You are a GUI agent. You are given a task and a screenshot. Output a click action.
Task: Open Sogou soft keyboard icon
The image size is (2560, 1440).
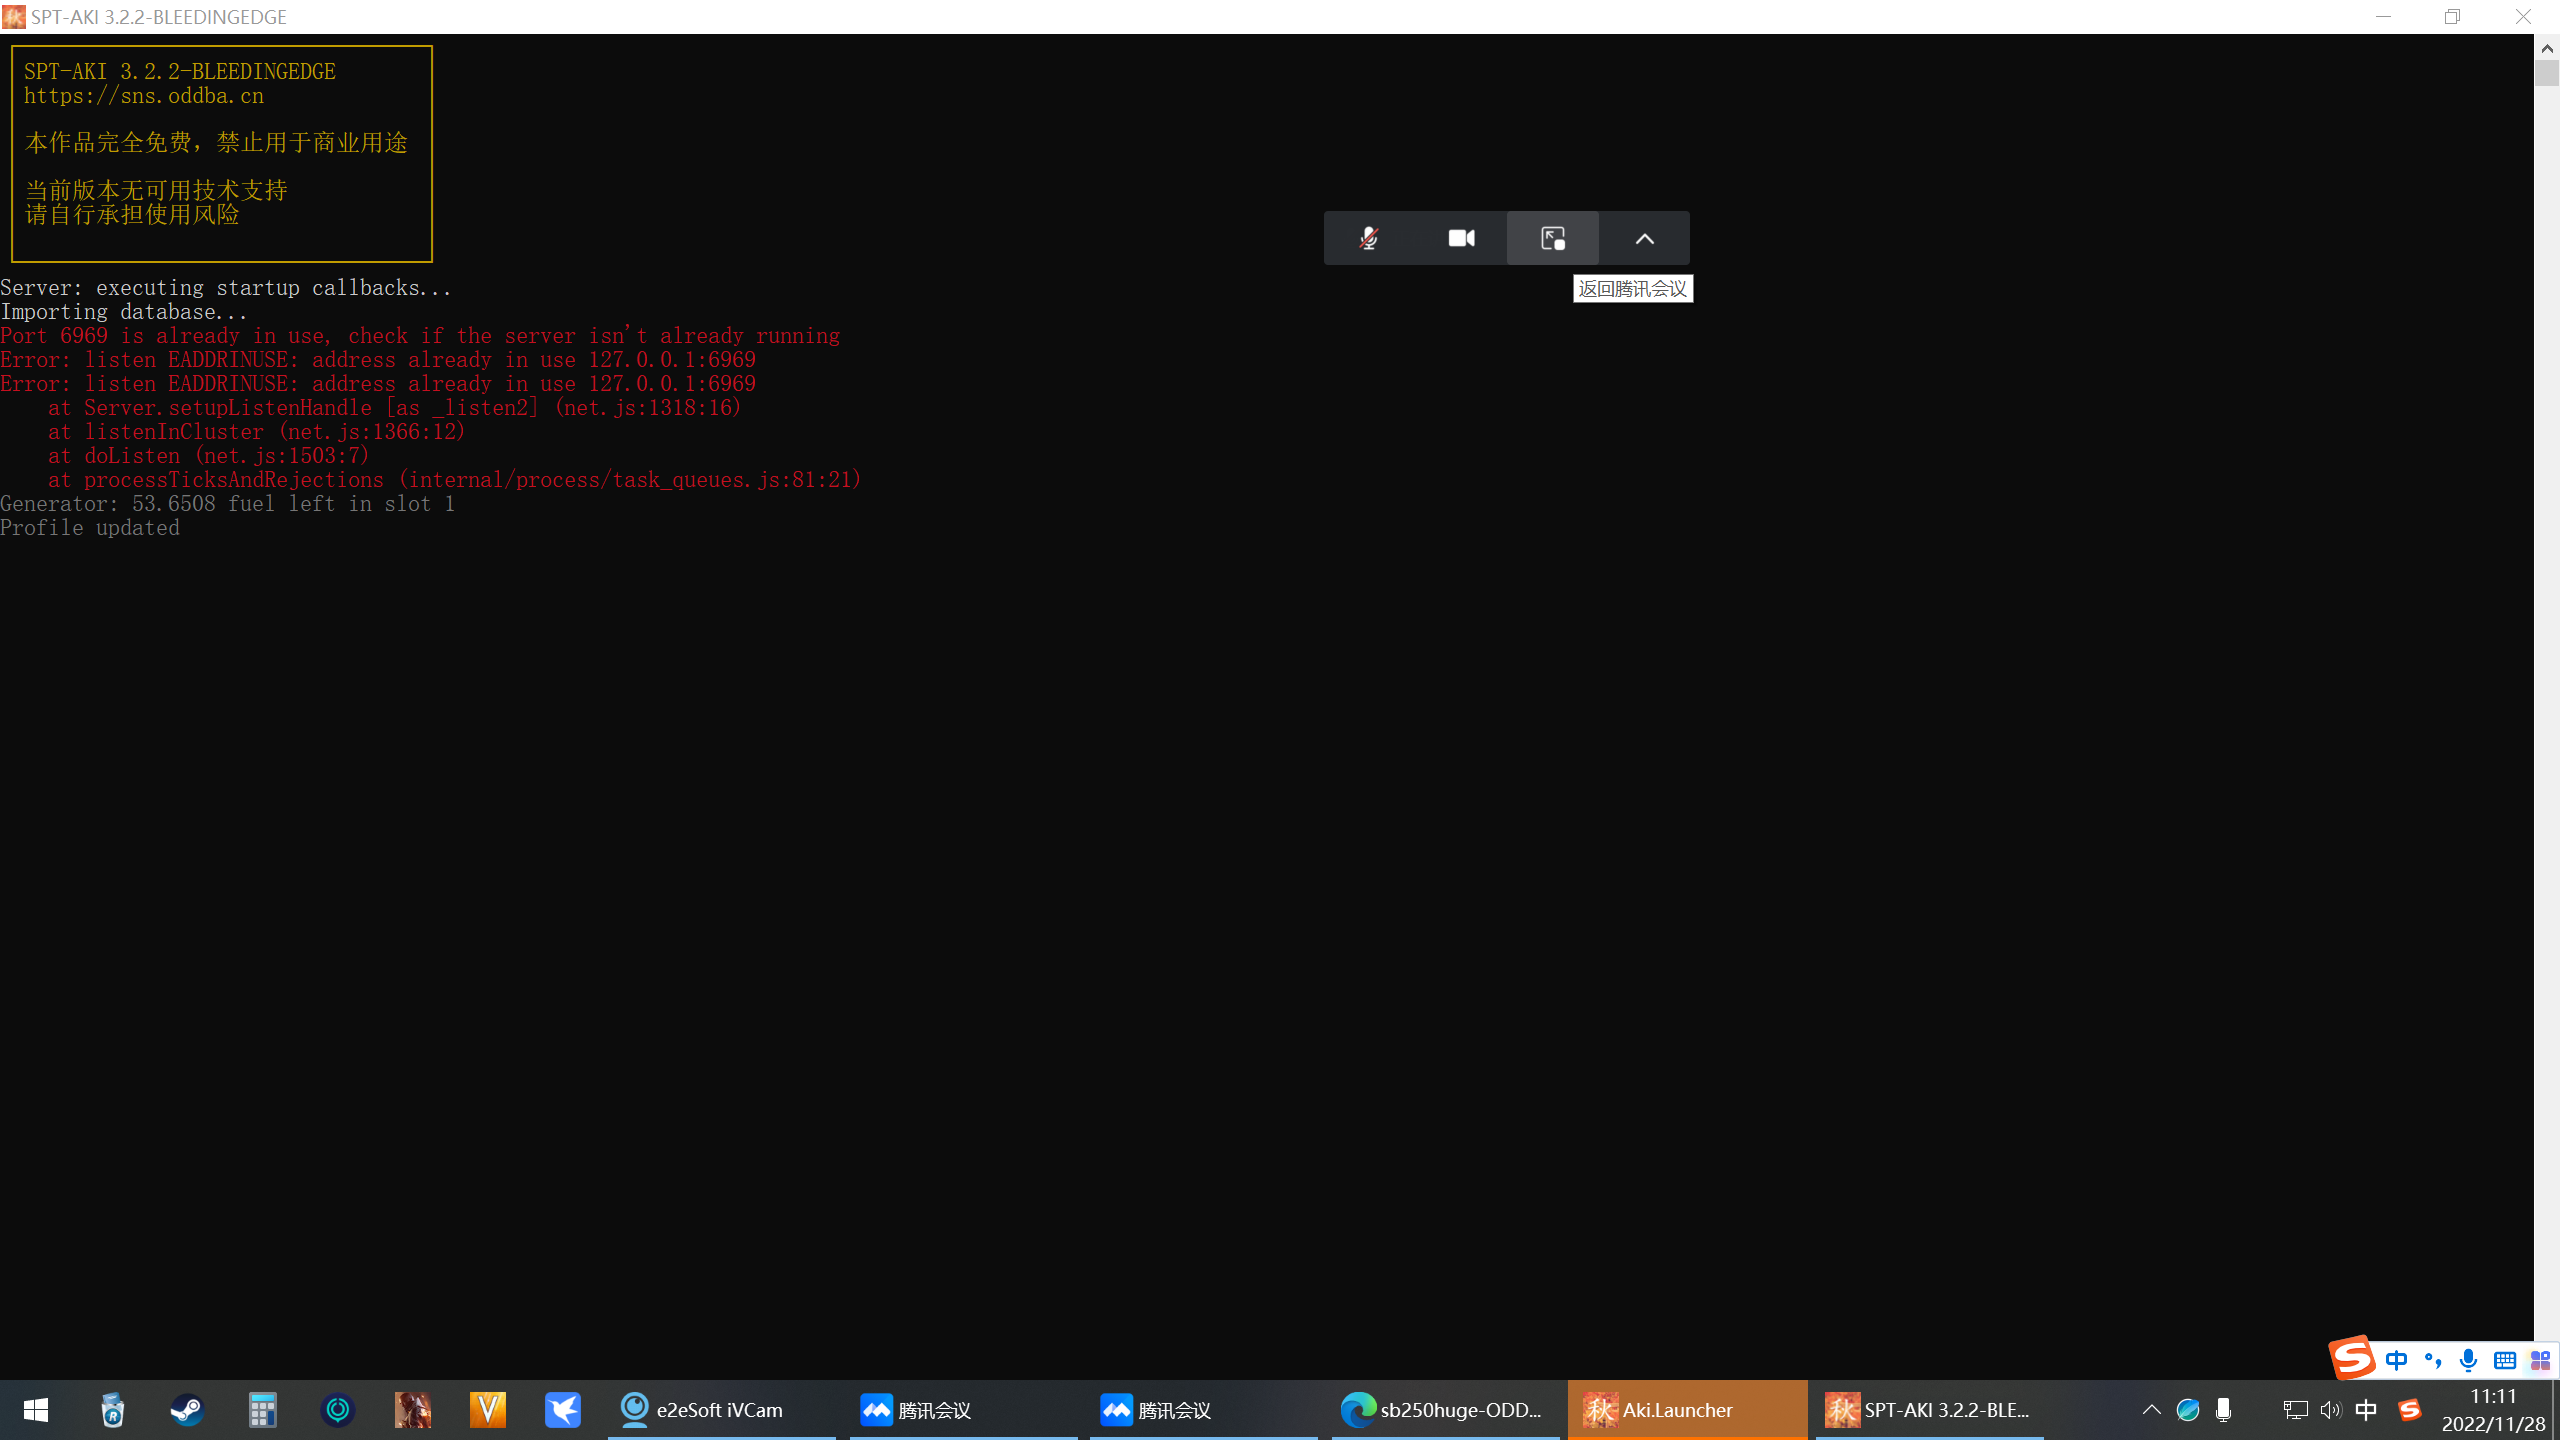coord(2504,1360)
